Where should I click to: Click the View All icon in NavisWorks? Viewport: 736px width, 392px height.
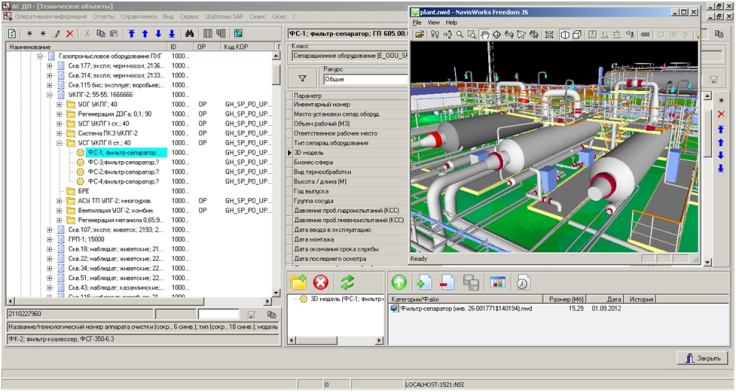tap(549, 34)
